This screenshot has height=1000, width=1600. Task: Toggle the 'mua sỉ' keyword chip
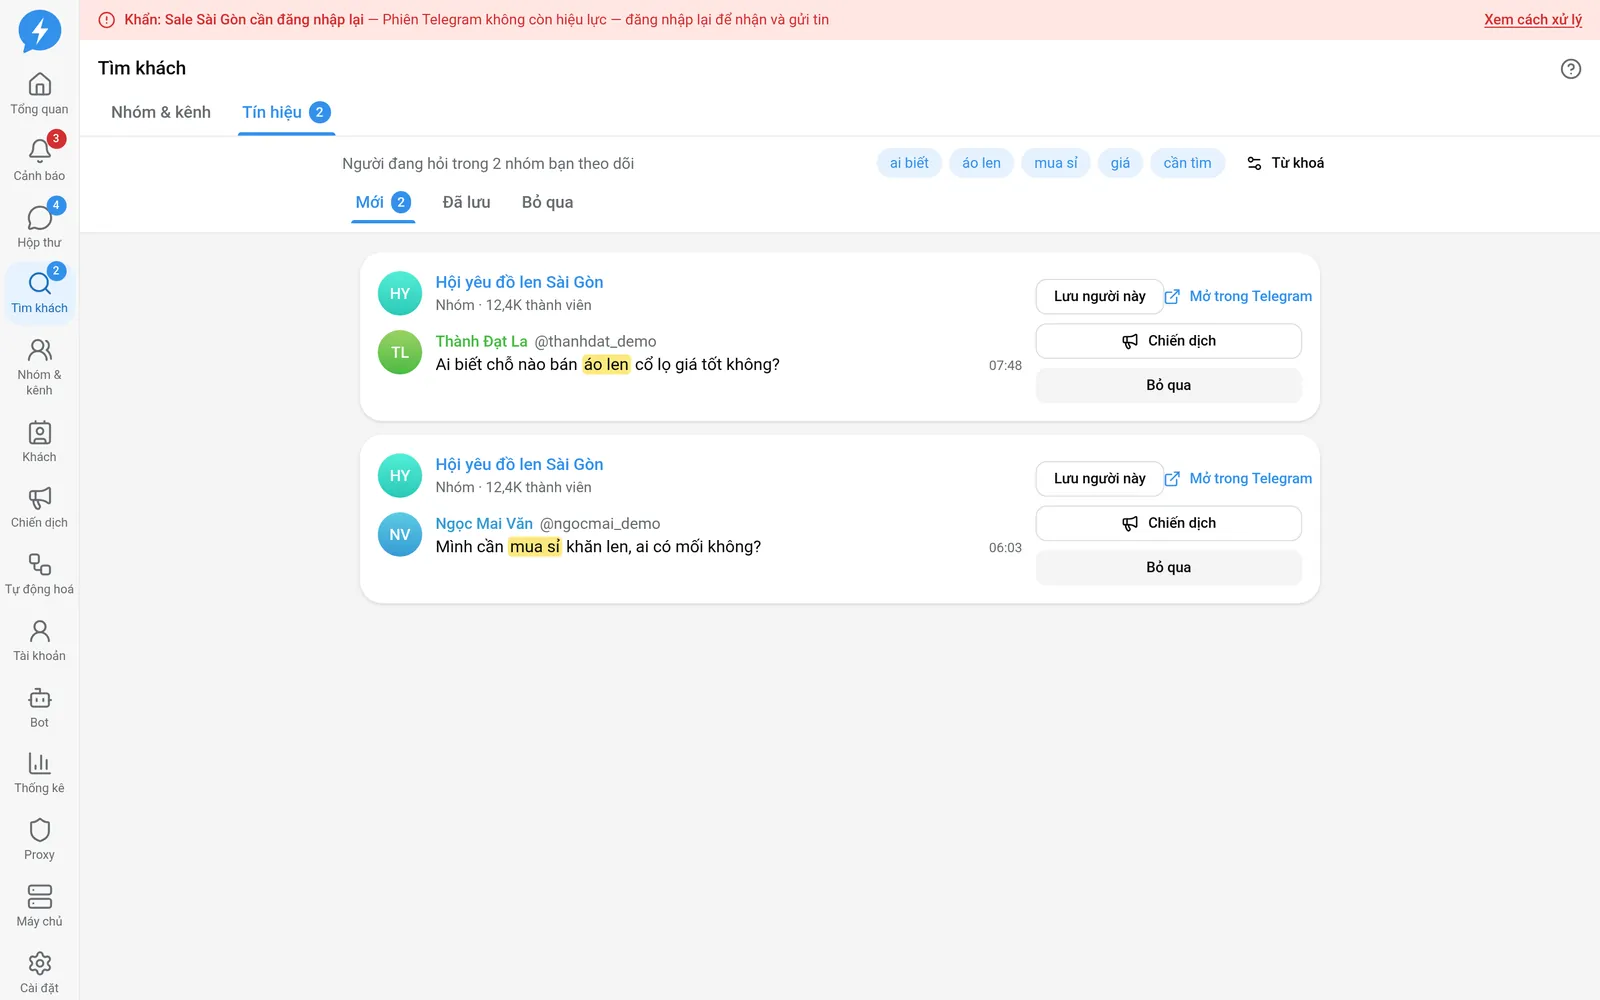tap(1056, 163)
